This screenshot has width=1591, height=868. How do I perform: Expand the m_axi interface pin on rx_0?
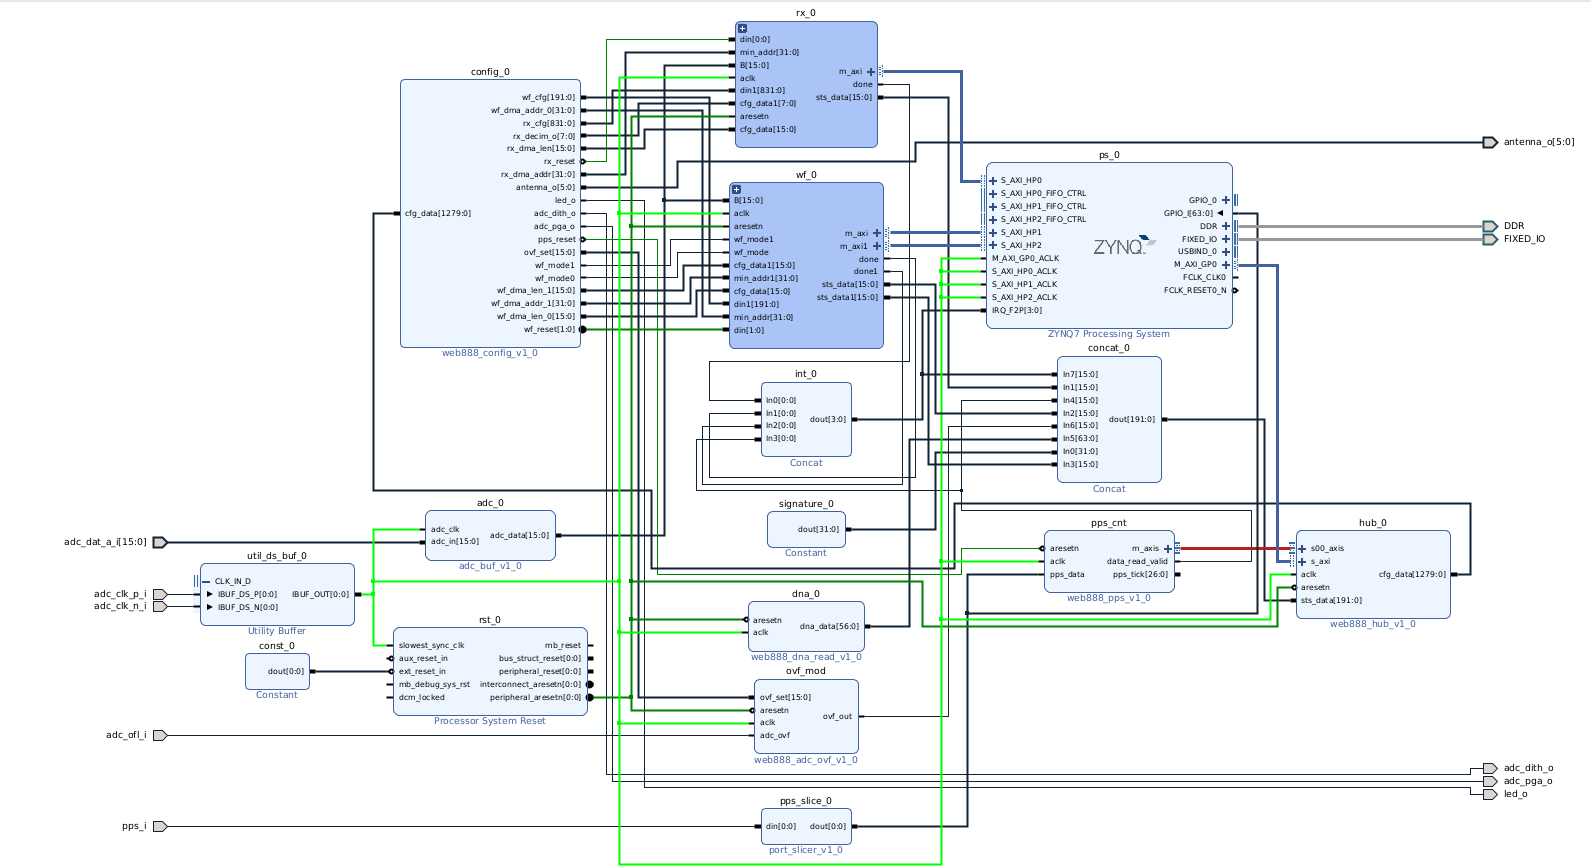pyautogui.click(x=871, y=72)
